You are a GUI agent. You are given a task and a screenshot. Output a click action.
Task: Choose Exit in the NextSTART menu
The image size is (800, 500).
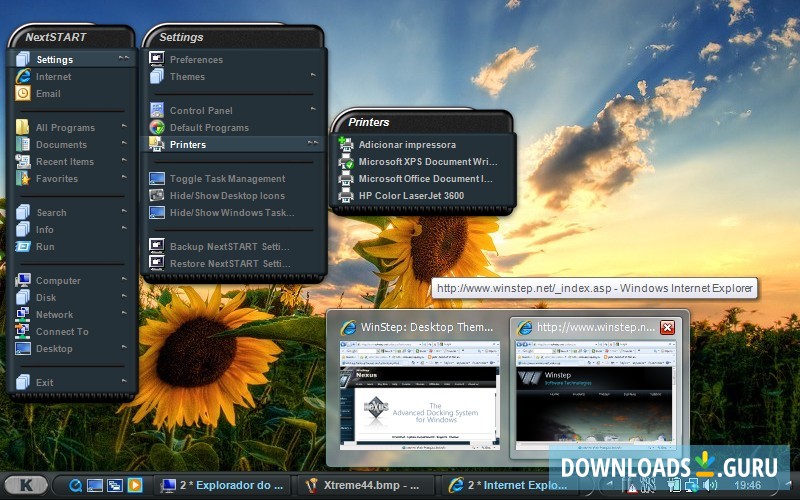pyautogui.click(x=45, y=383)
